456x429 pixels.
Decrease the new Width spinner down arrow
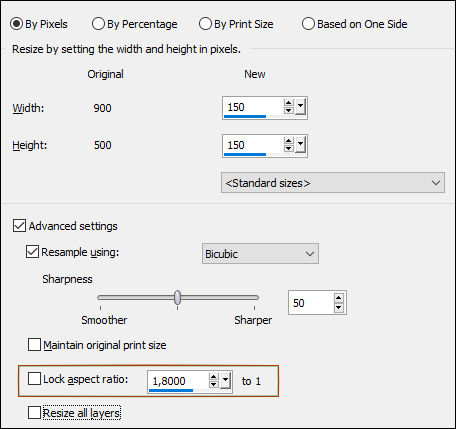coord(288,110)
